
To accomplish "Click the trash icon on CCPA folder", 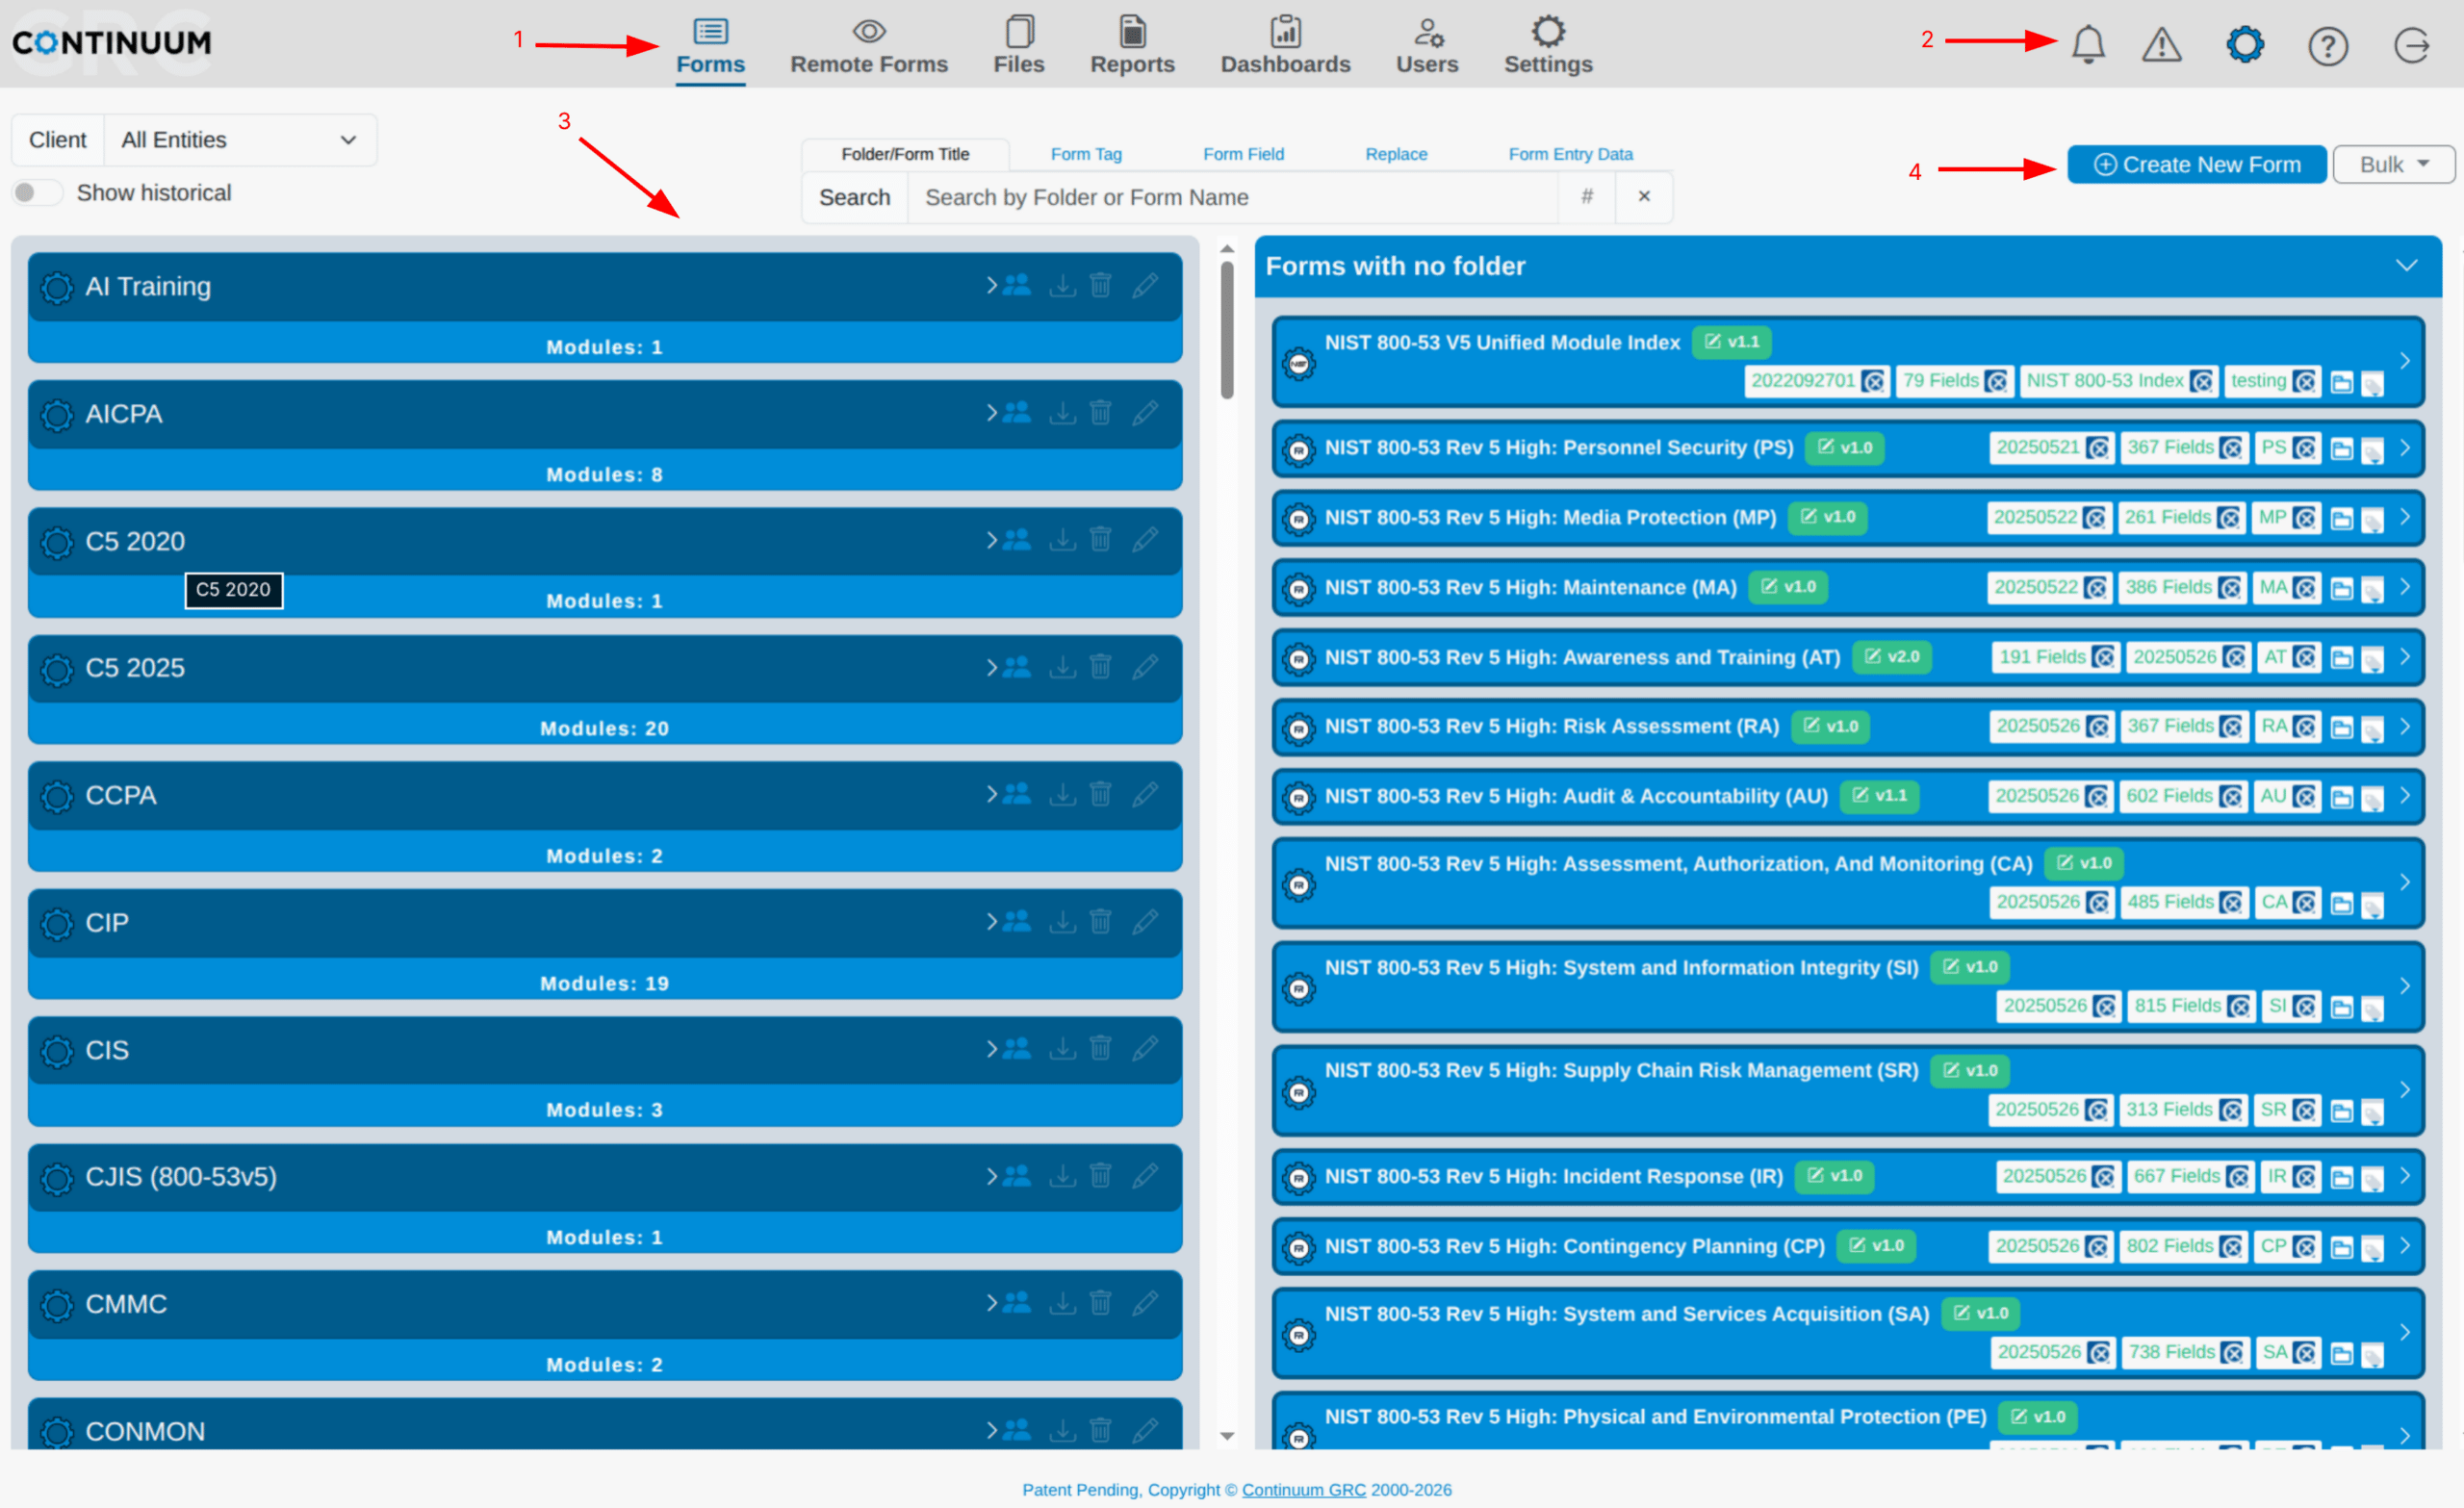I will [x=1100, y=793].
